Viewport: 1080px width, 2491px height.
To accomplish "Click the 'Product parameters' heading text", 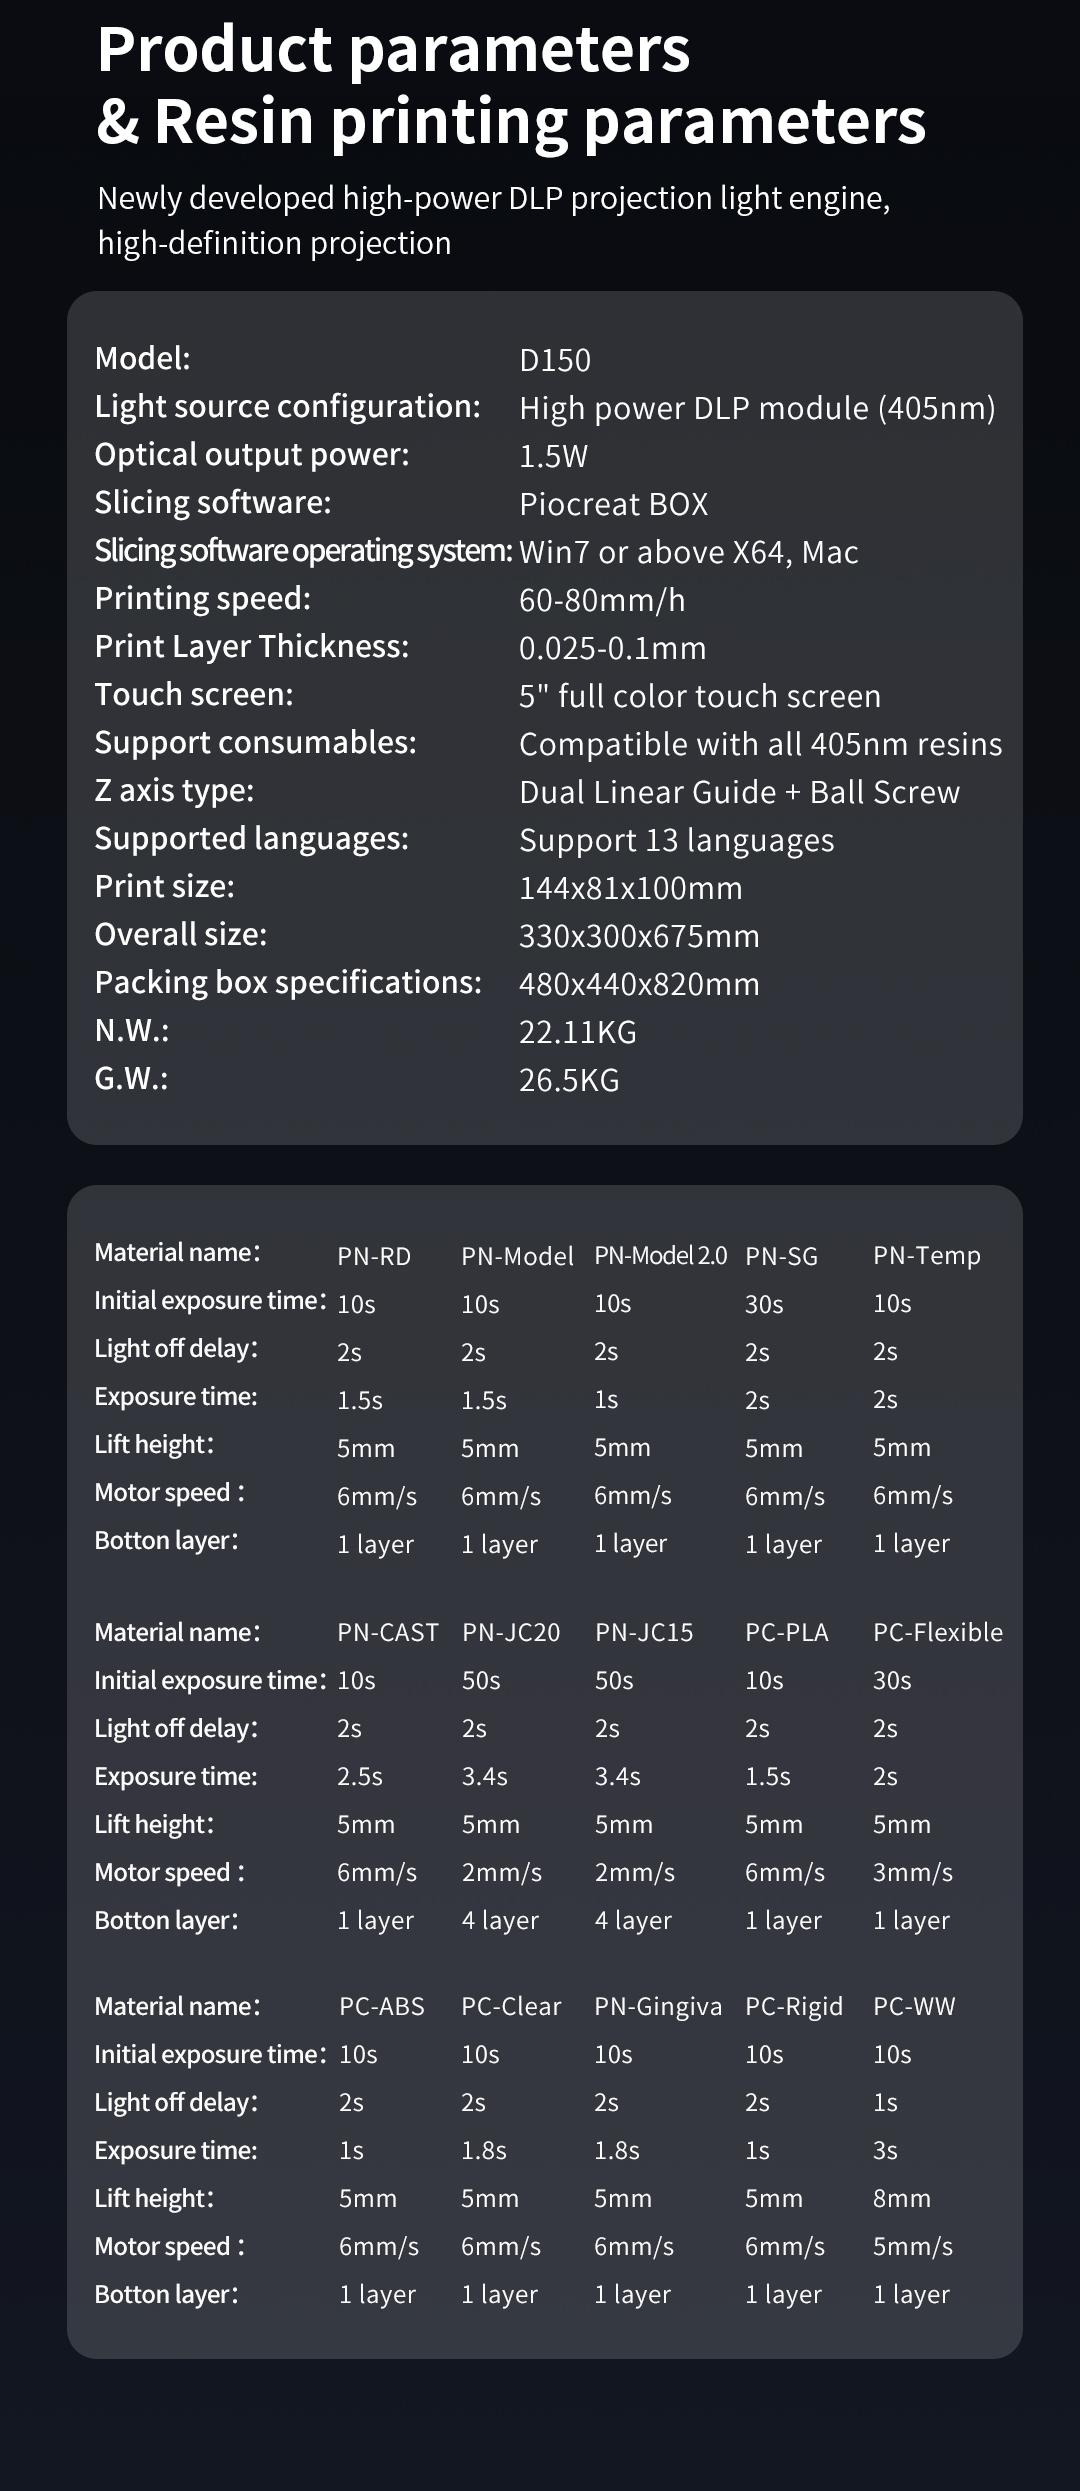I will click(x=394, y=50).
